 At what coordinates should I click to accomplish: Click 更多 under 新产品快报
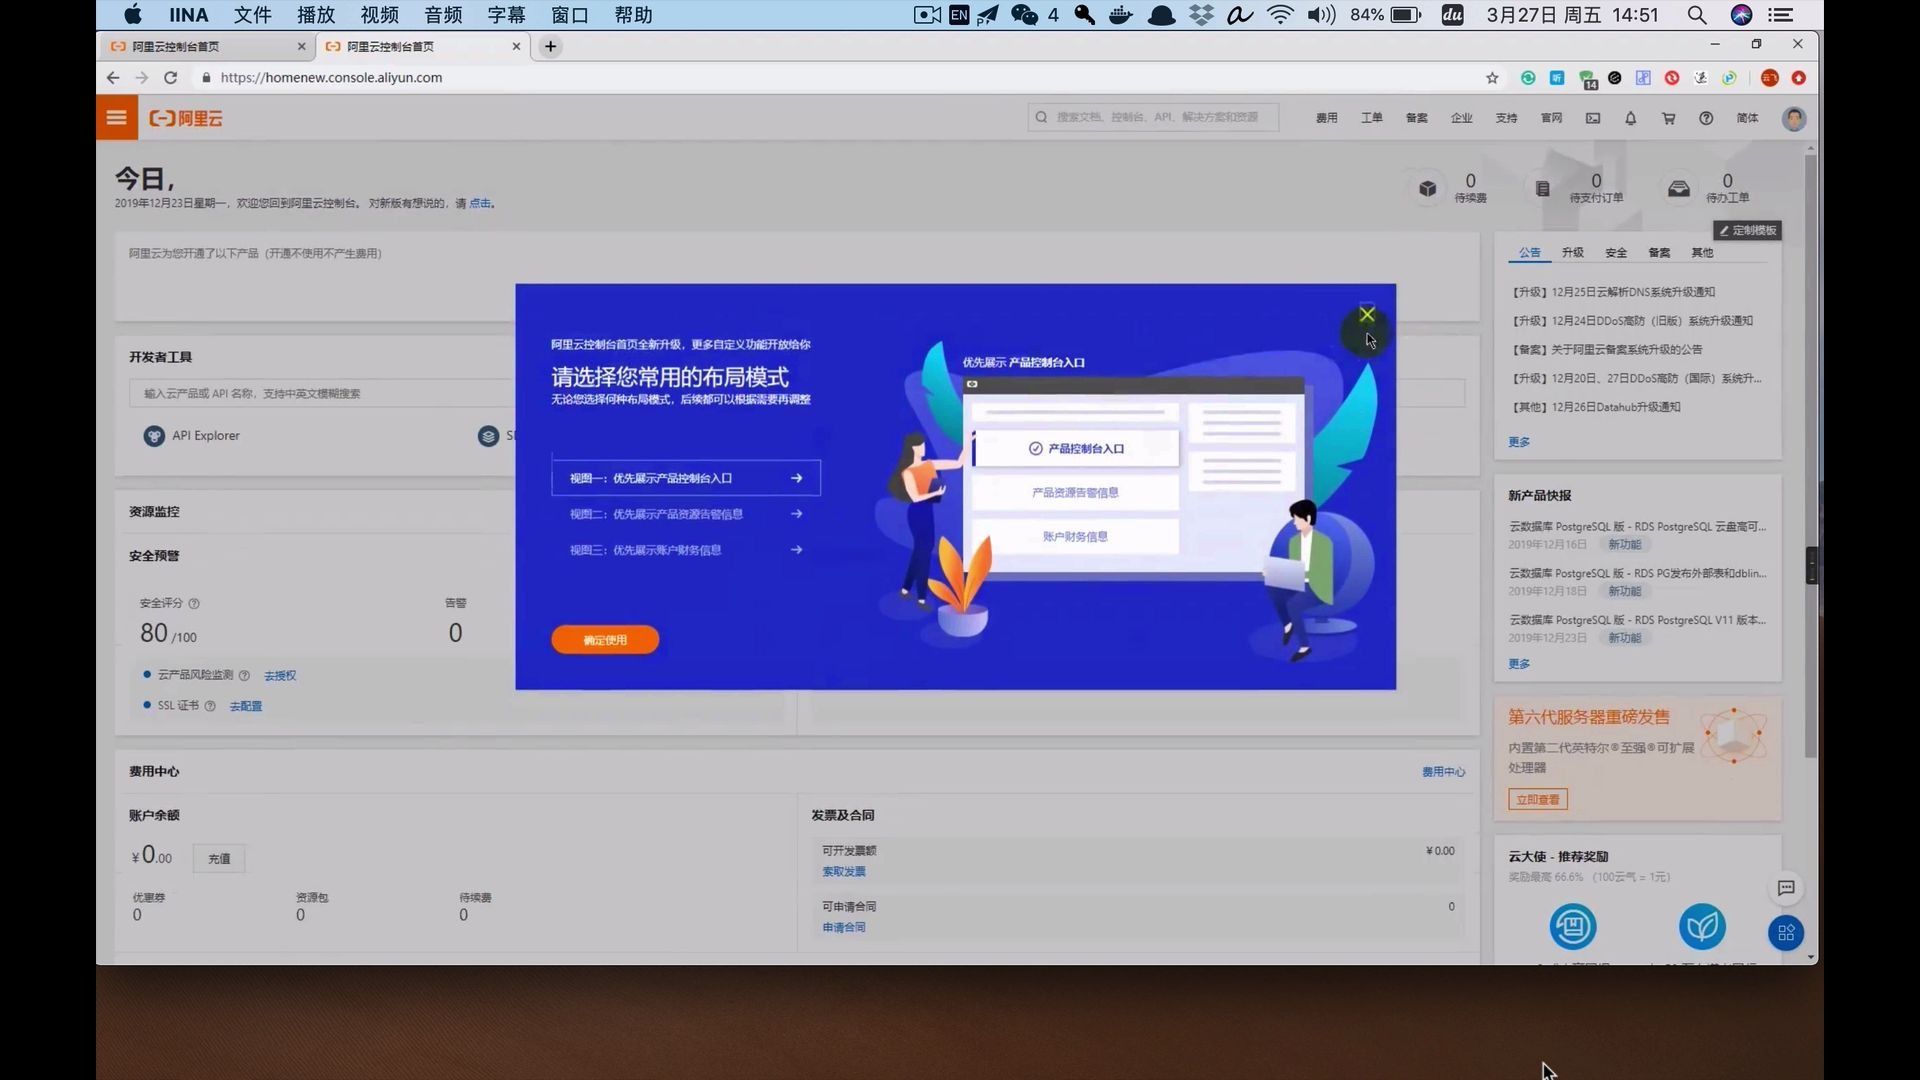click(x=1519, y=664)
